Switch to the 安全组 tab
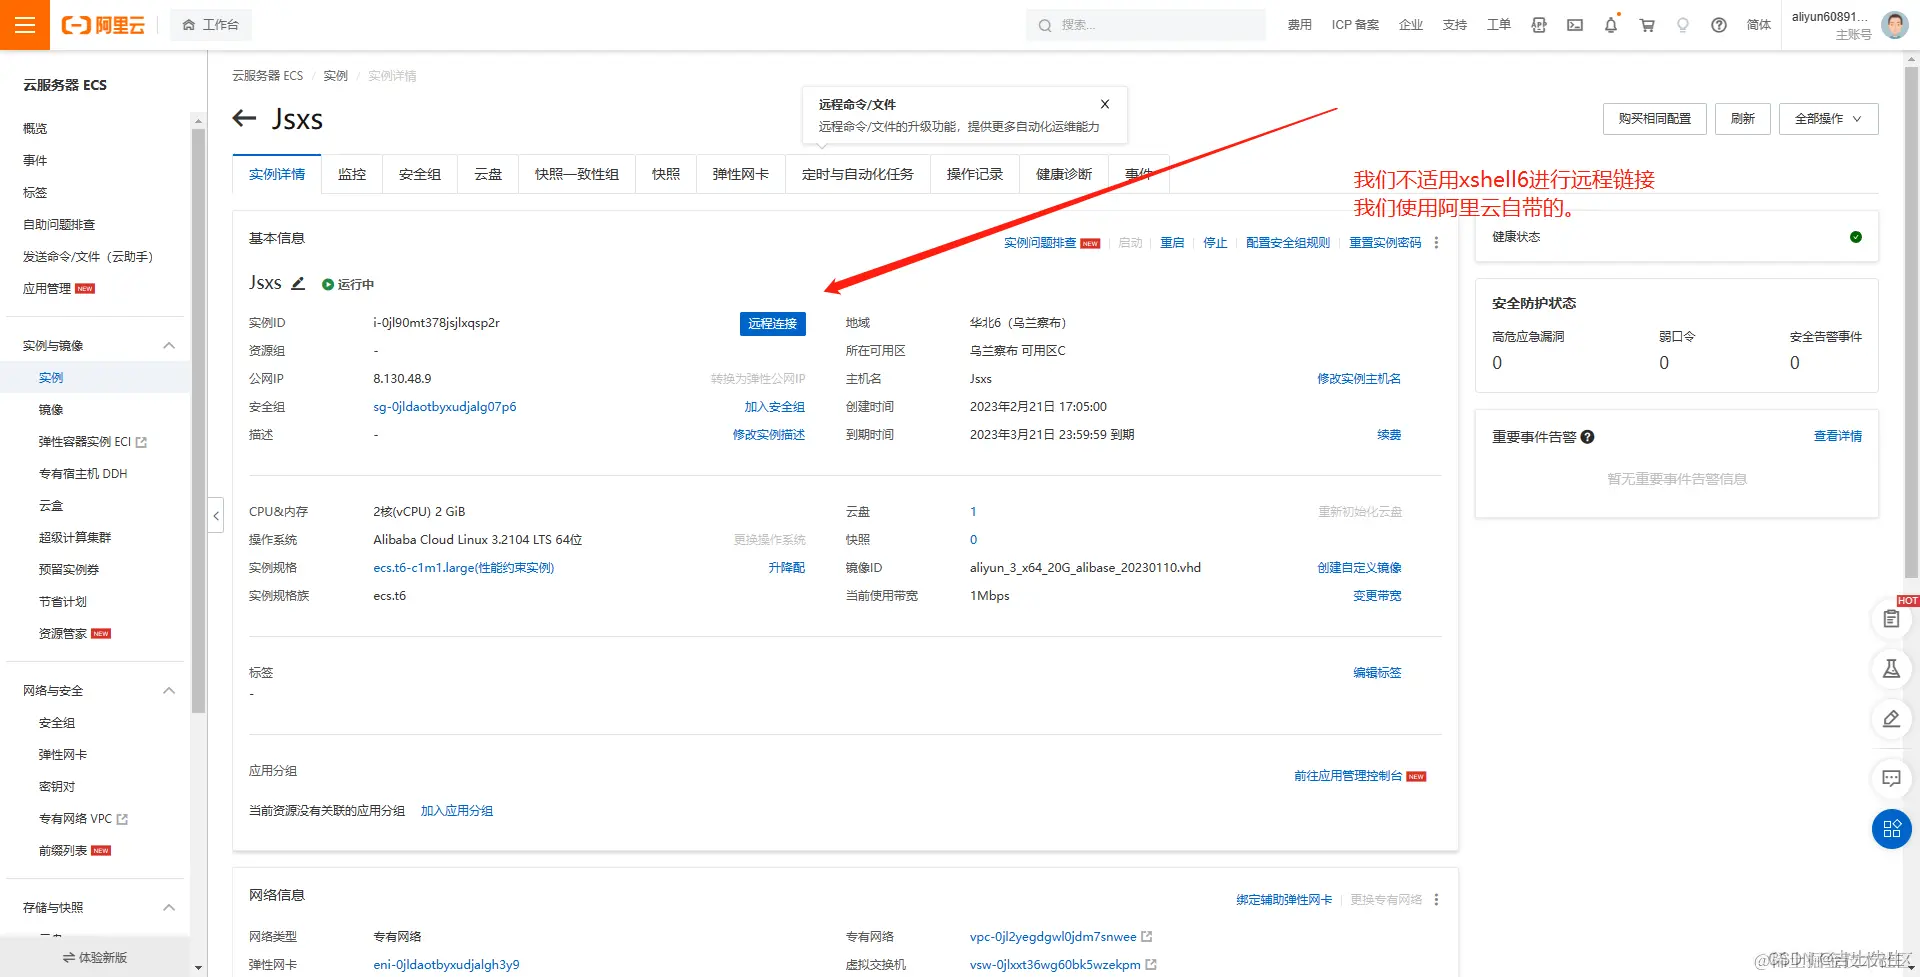The height and width of the screenshot is (977, 1920). (420, 174)
